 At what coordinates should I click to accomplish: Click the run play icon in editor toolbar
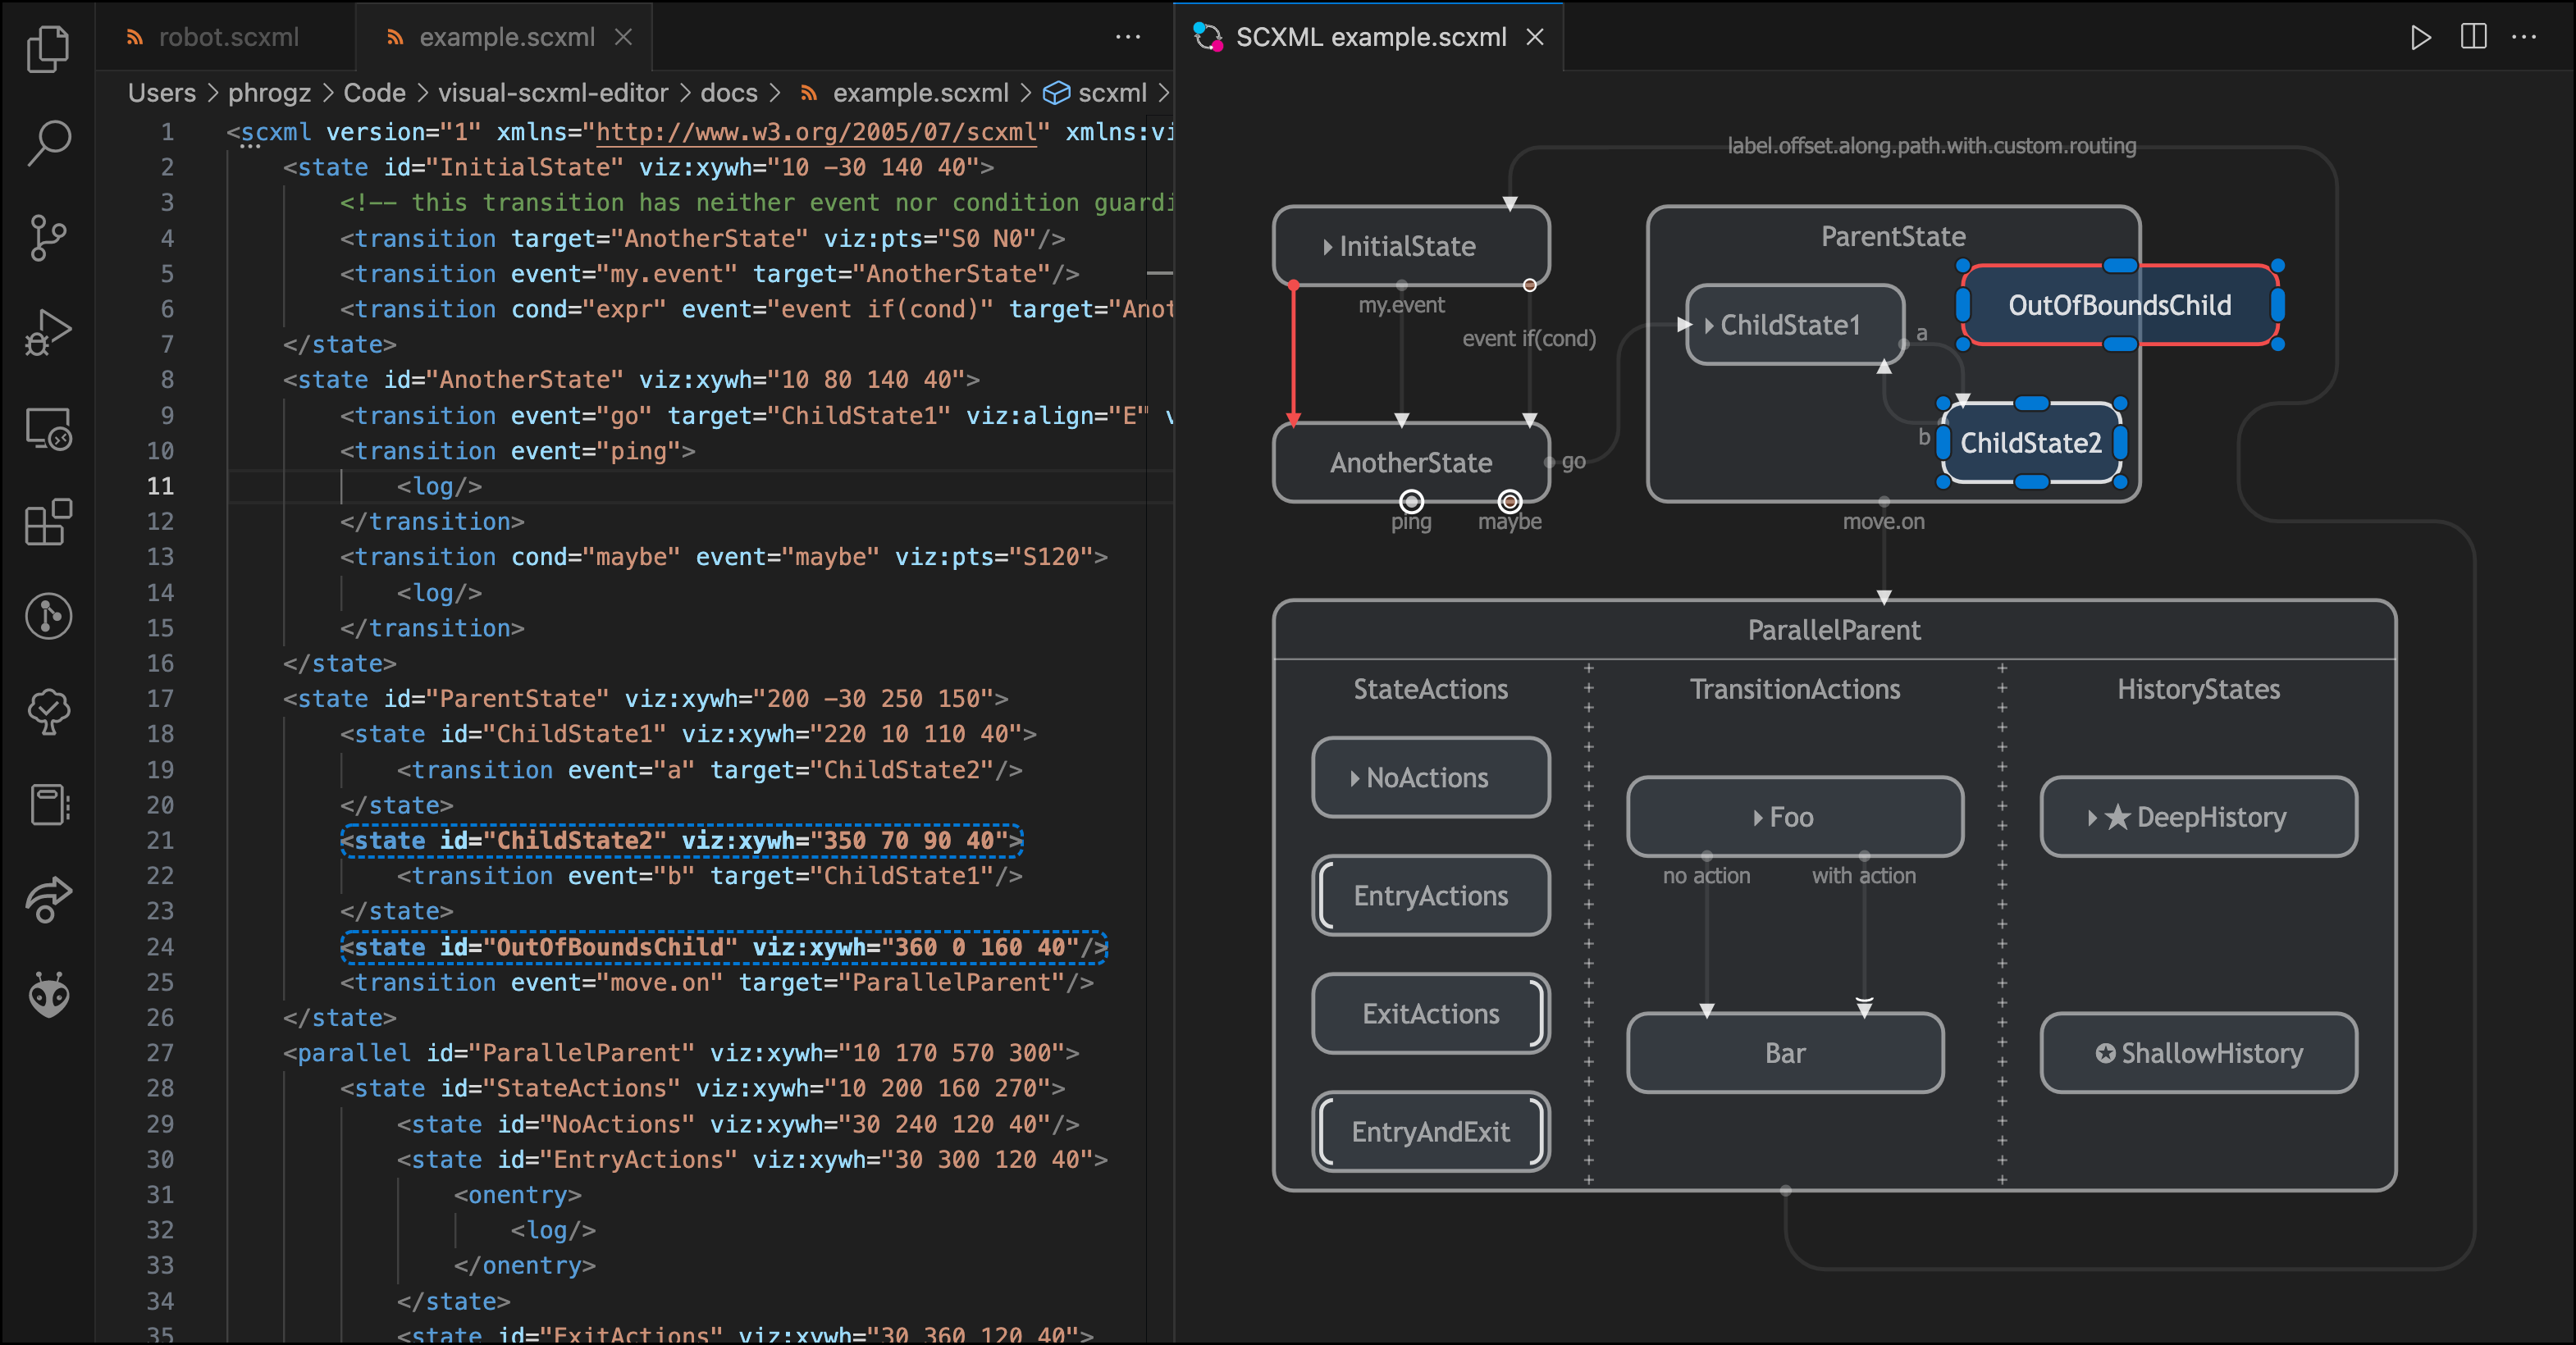click(x=2420, y=38)
